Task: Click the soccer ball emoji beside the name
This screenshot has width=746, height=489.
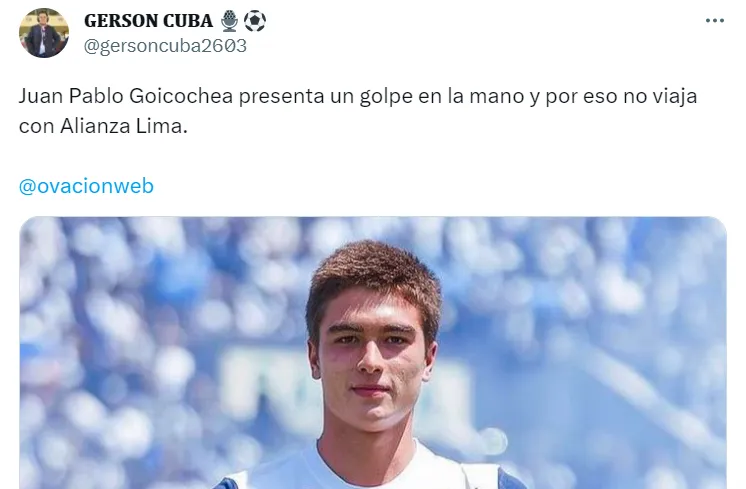Action: pyautogui.click(x=255, y=21)
